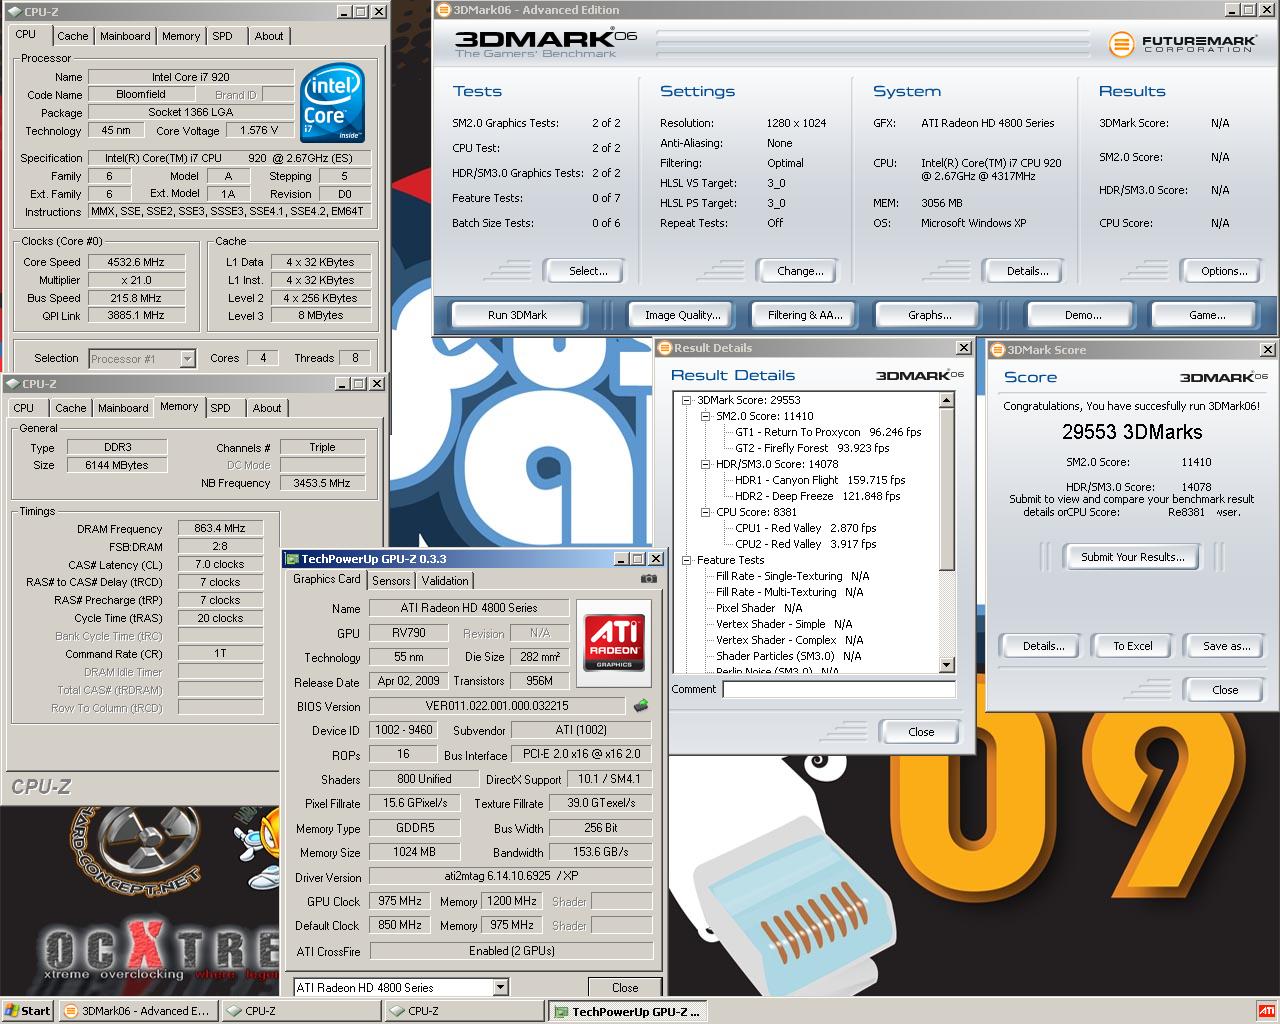
Task: Click the 3DMark06 title bar icon
Action: (445, 10)
